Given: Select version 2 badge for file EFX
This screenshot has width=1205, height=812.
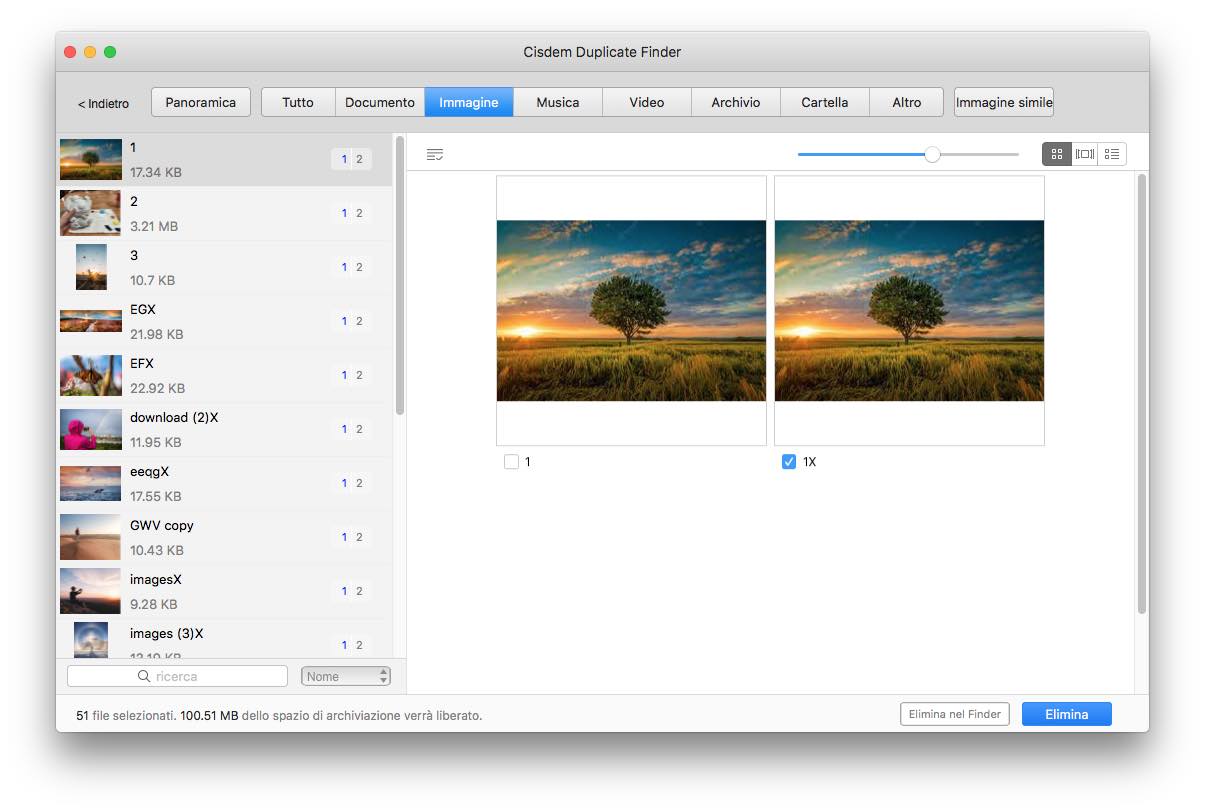Looking at the screenshot, I should pos(358,374).
